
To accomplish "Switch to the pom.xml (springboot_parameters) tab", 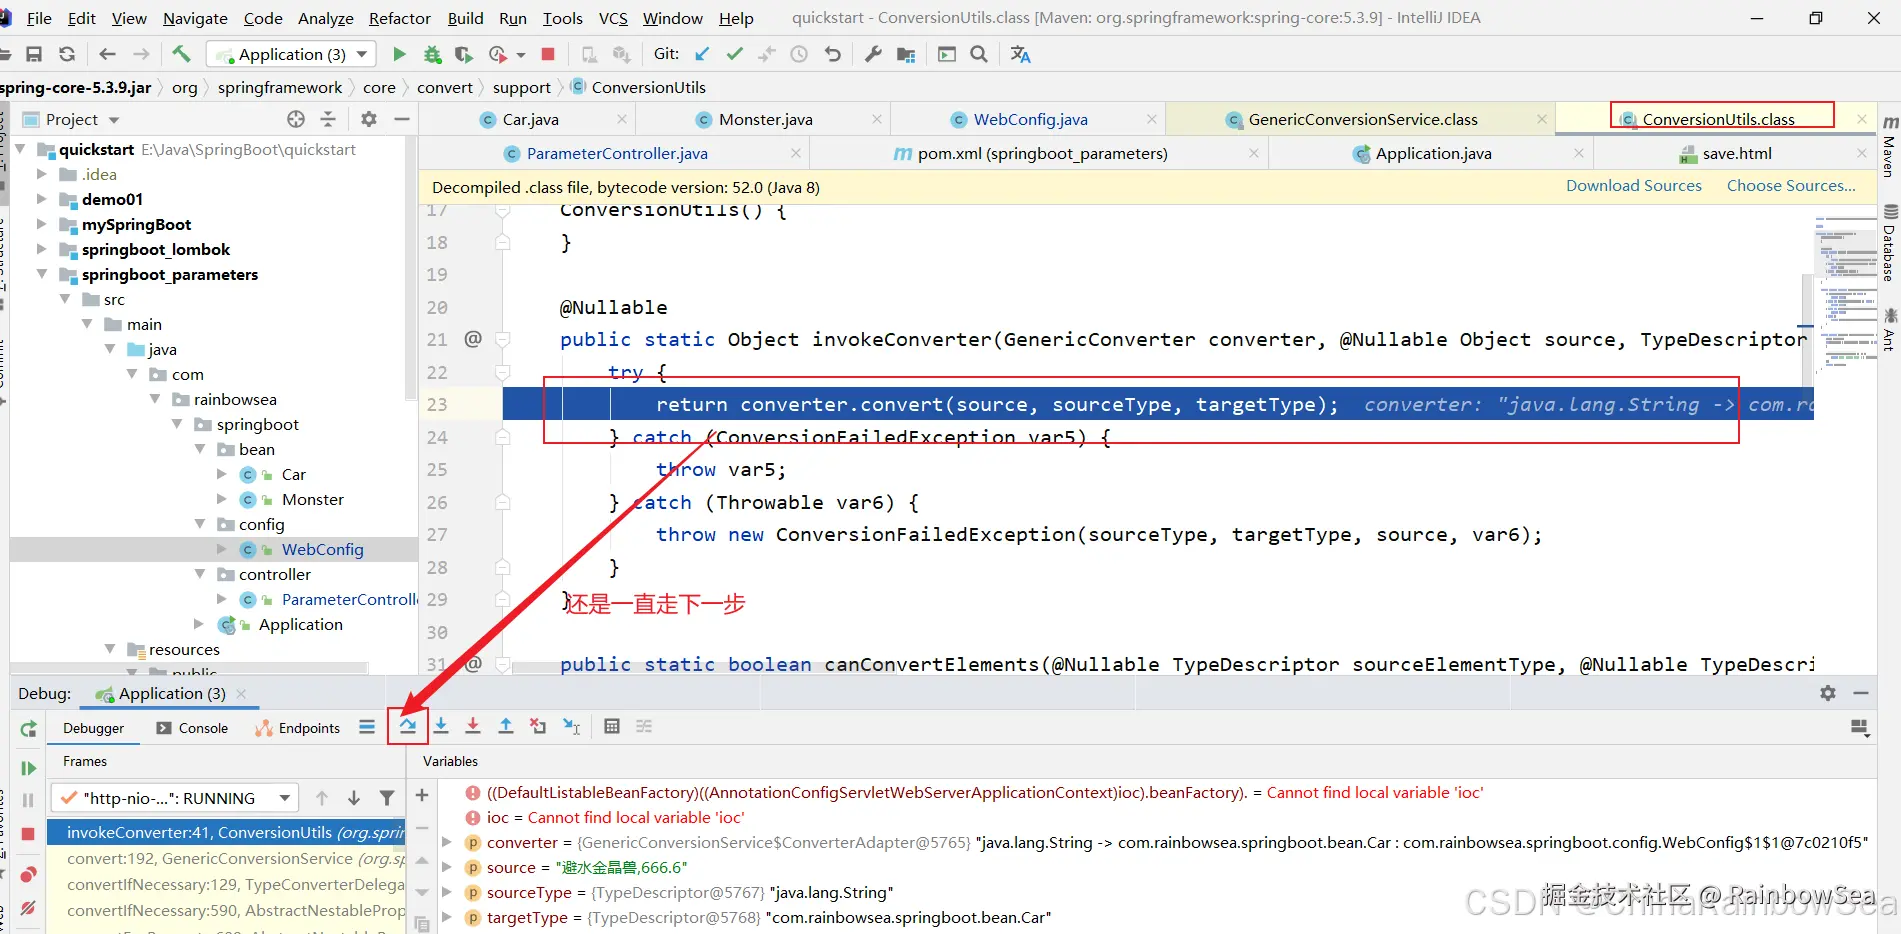I will click(1042, 153).
